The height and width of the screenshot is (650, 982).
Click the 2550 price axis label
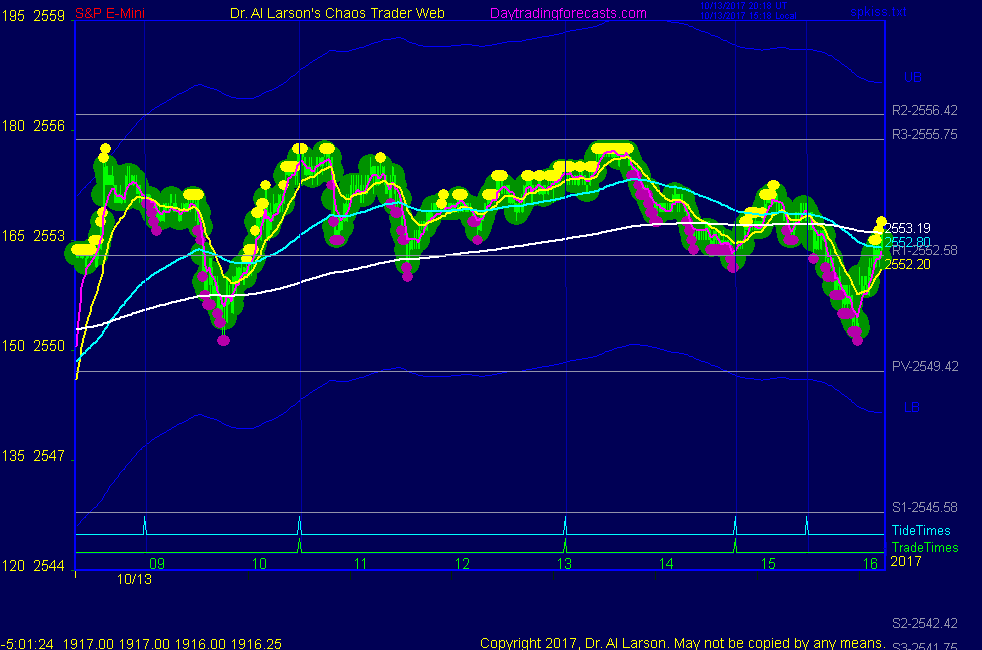pyautogui.click(x=49, y=346)
